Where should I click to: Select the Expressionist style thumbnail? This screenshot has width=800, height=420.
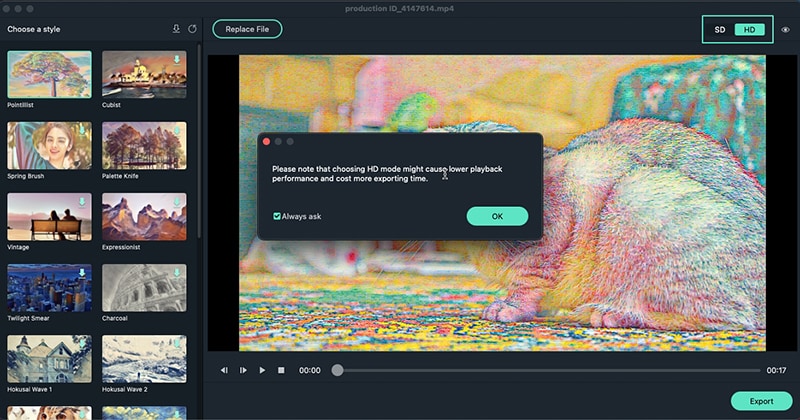(144, 216)
